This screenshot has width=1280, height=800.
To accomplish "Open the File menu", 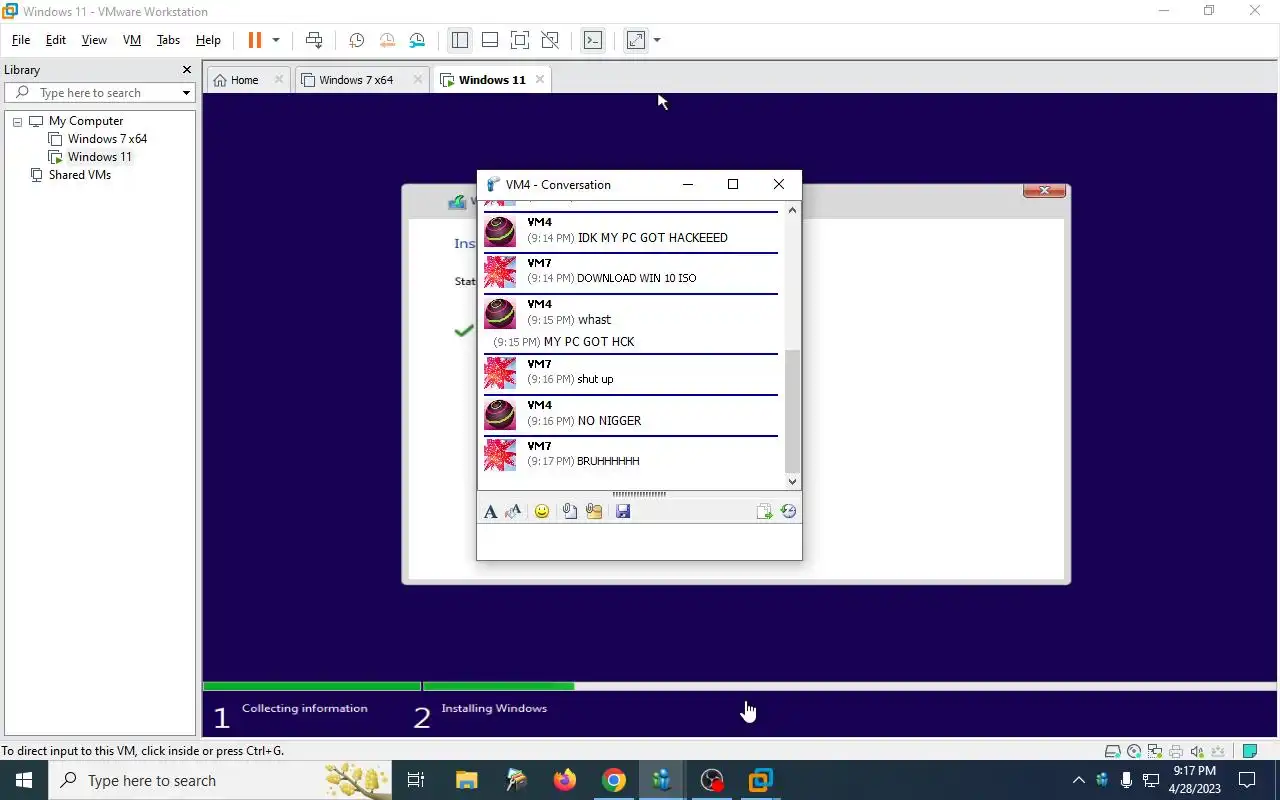I will (21, 40).
